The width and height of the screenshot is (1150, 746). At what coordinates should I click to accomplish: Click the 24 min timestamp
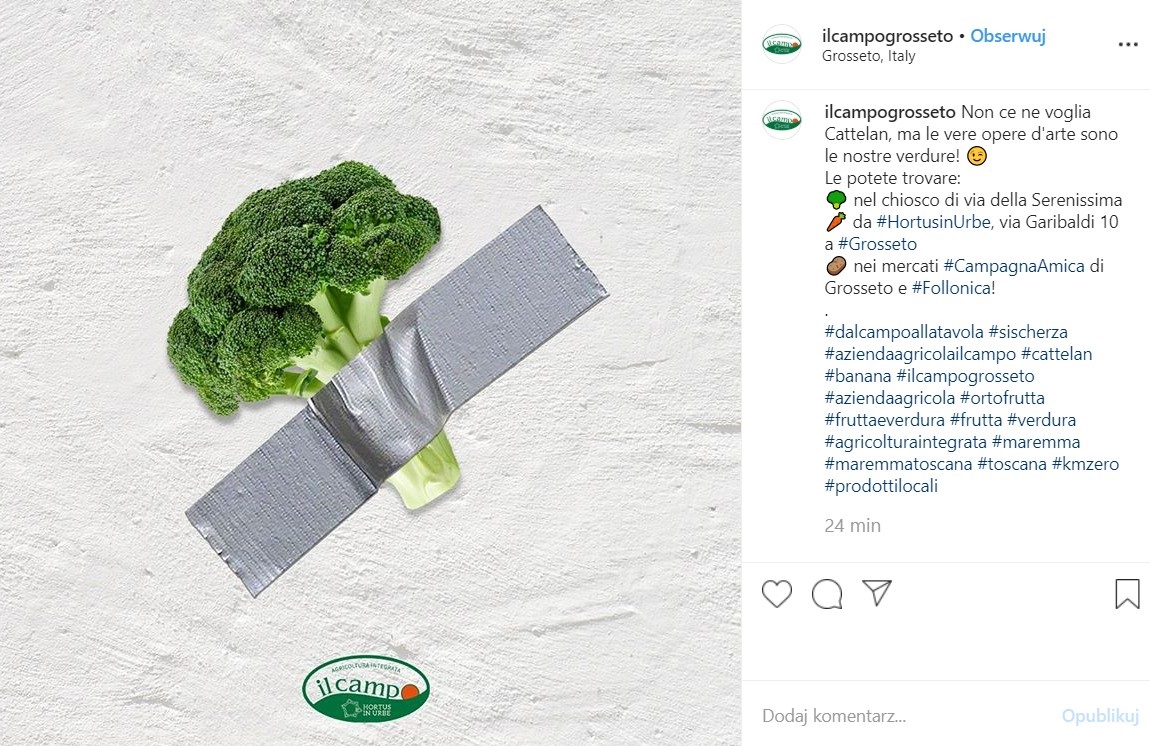[852, 525]
